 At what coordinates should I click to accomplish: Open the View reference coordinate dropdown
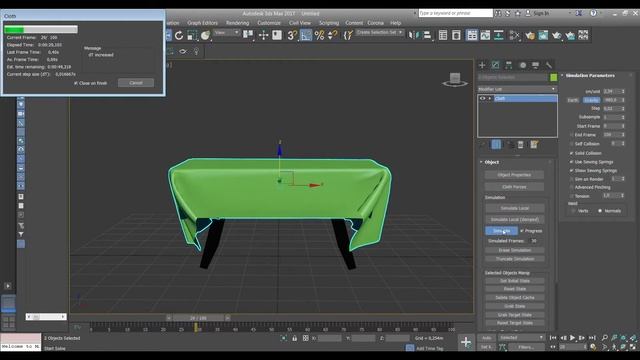tap(227, 33)
